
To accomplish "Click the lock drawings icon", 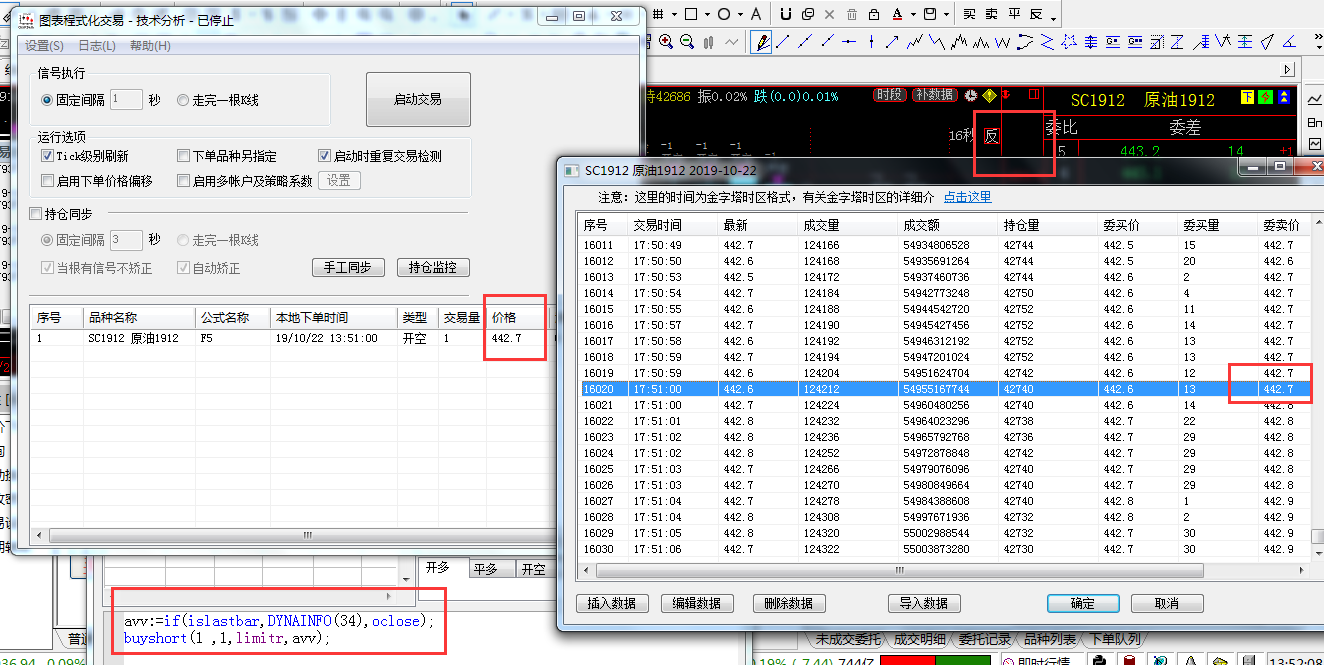I will [x=874, y=14].
